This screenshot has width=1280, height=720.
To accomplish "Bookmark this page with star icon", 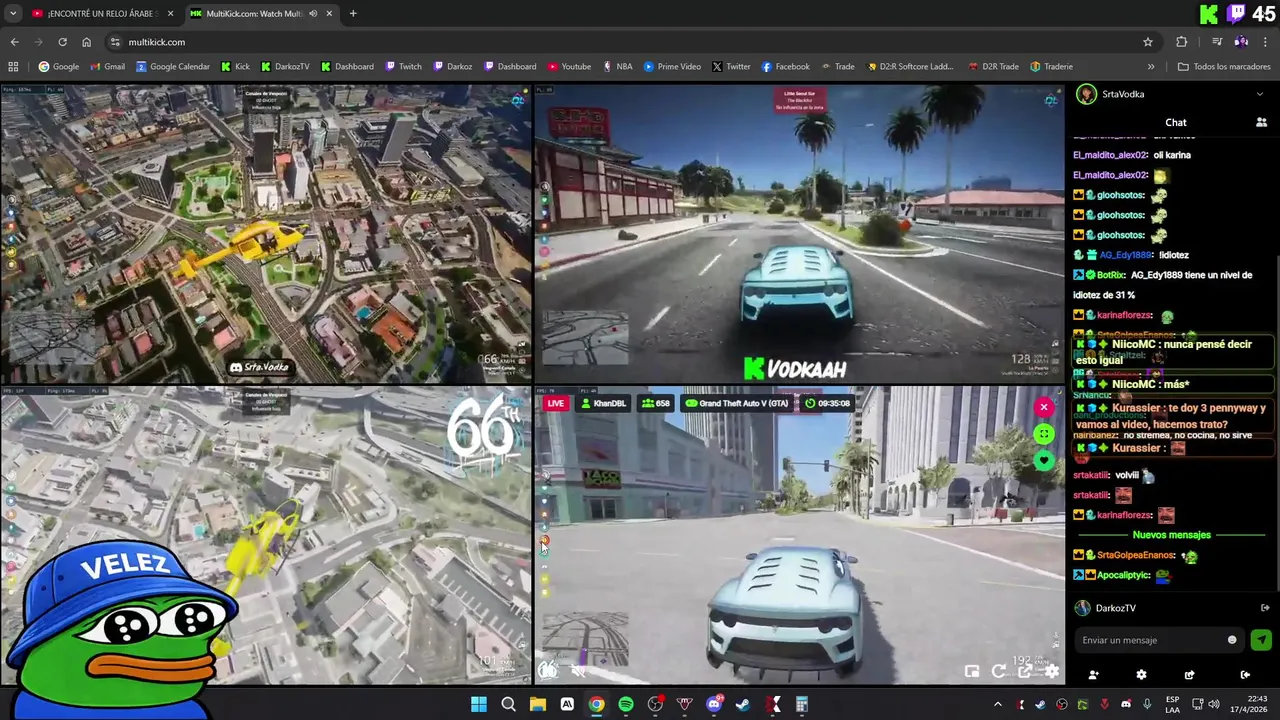I will click(1148, 42).
